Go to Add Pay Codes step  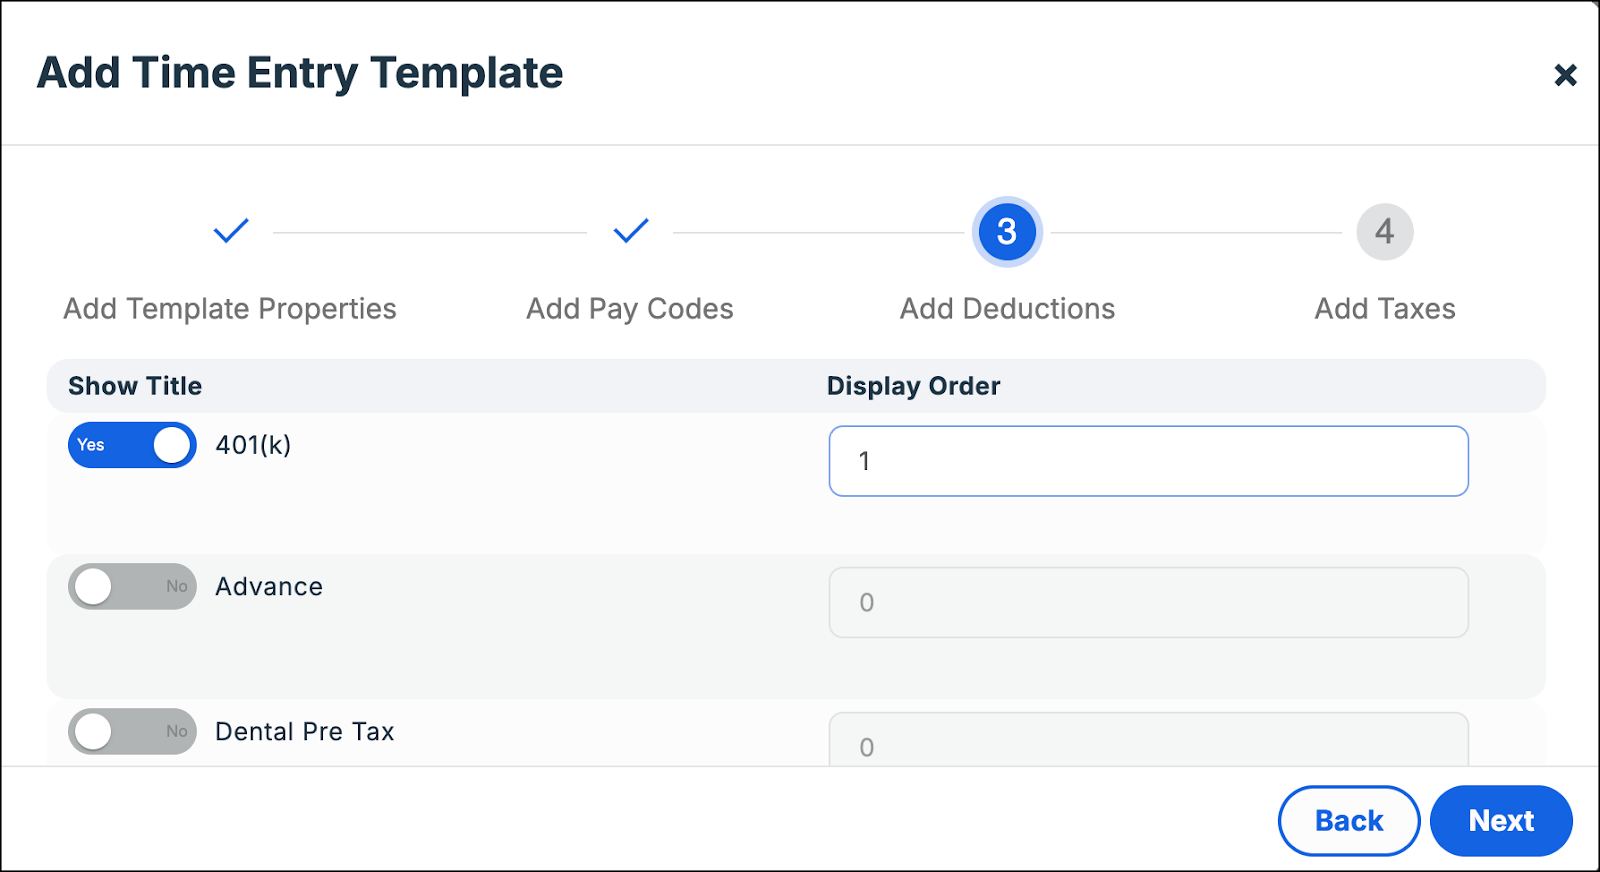pos(630,309)
